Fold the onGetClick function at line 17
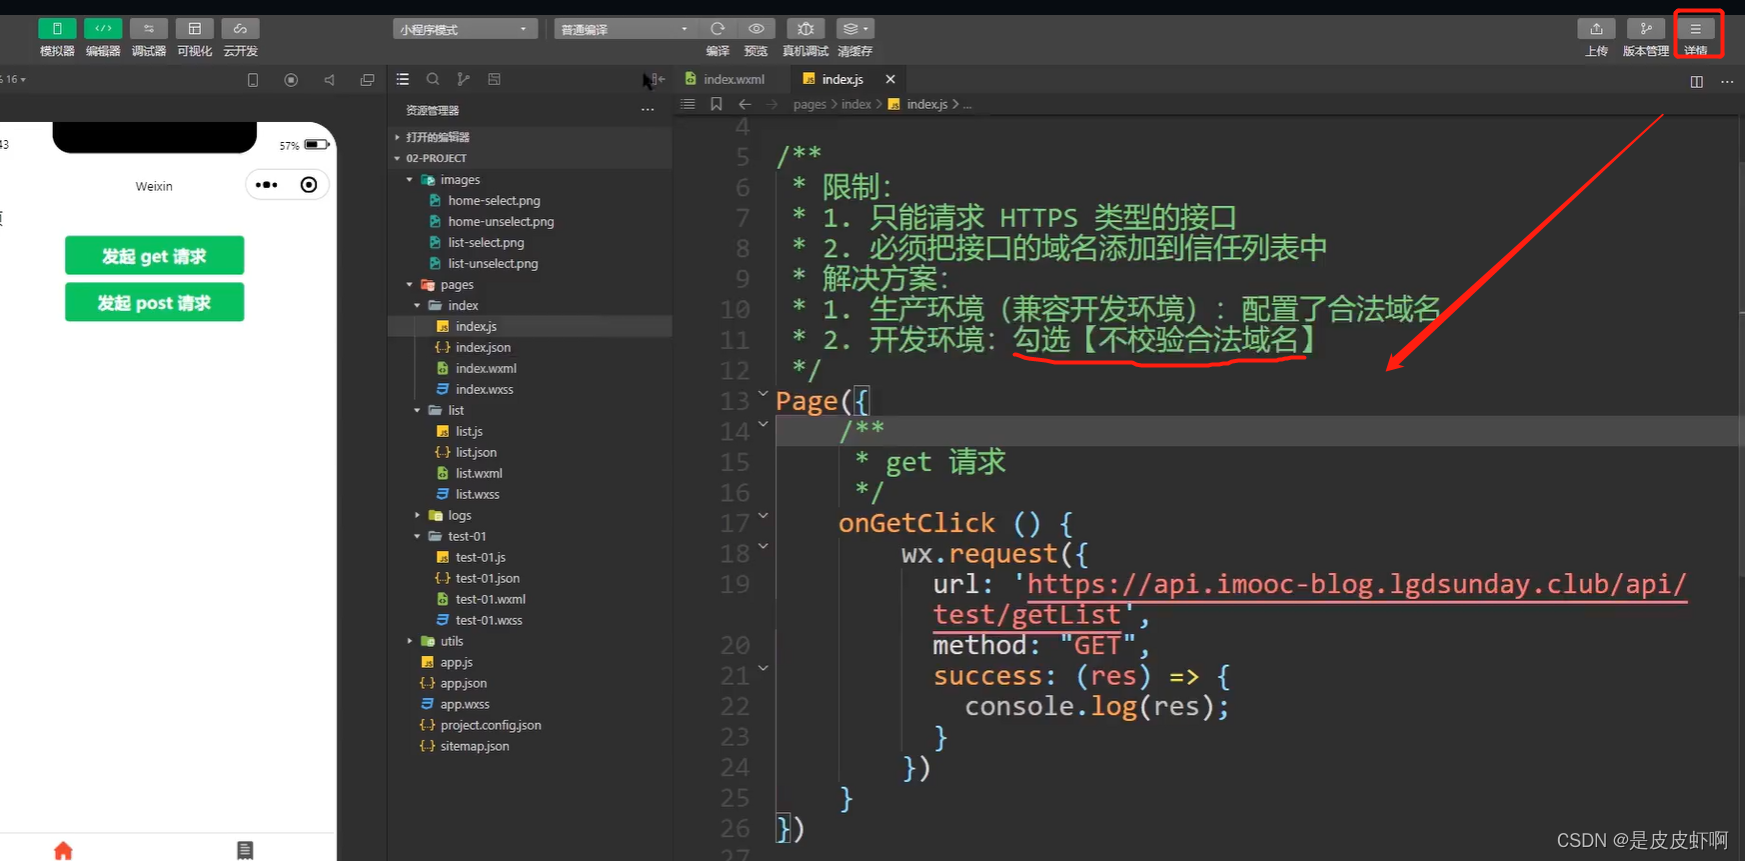The image size is (1745, 861). (x=763, y=516)
